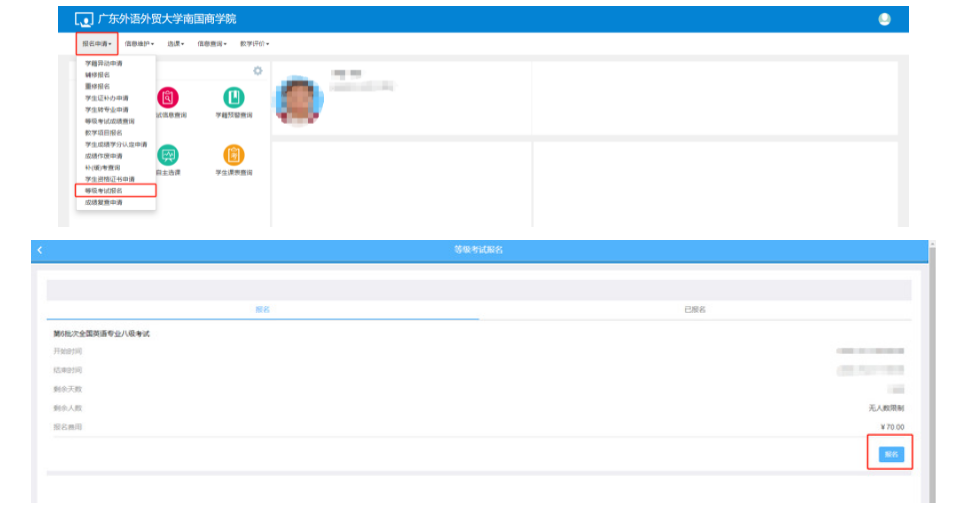Viewport: 969px width, 516px height.
Task: Click the blurred student profile photo
Action: click(x=299, y=100)
